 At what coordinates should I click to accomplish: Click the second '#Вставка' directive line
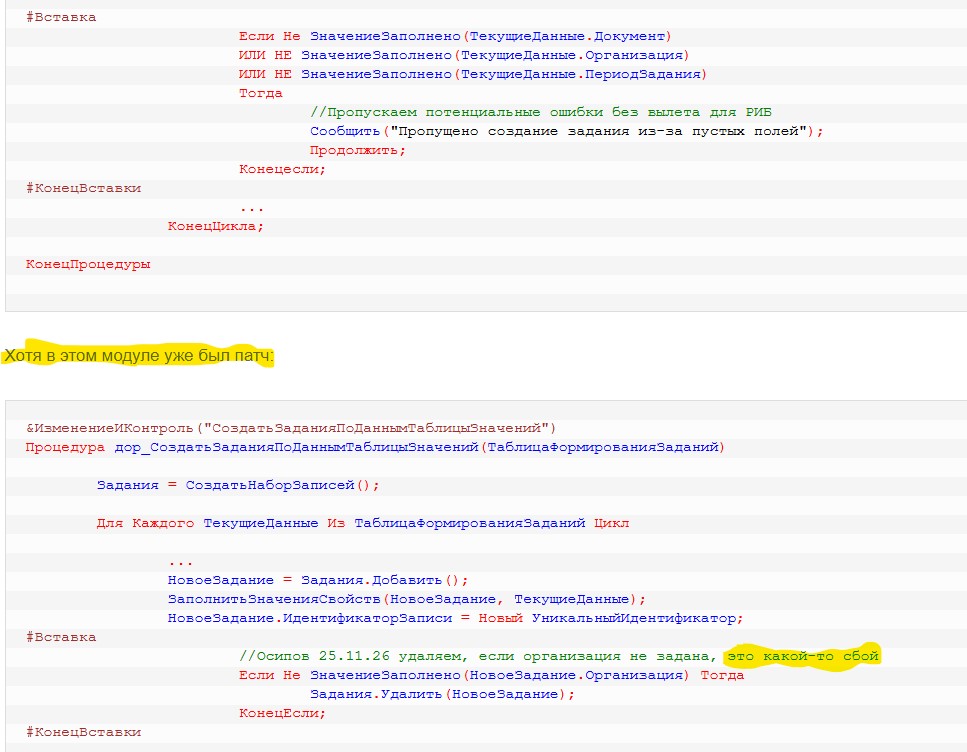pyautogui.click(x=61, y=637)
